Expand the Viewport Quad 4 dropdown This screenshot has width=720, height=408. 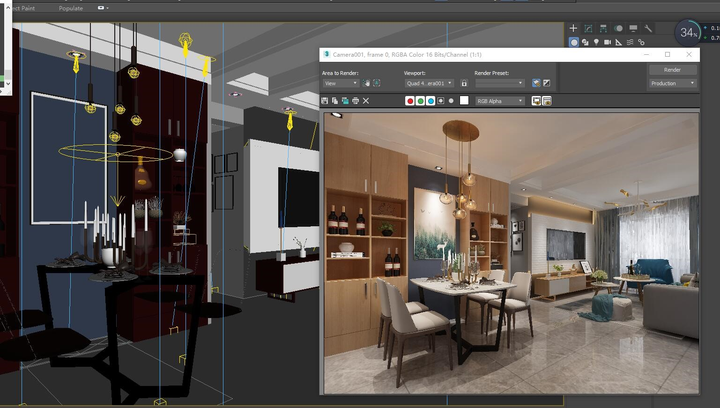tap(429, 83)
